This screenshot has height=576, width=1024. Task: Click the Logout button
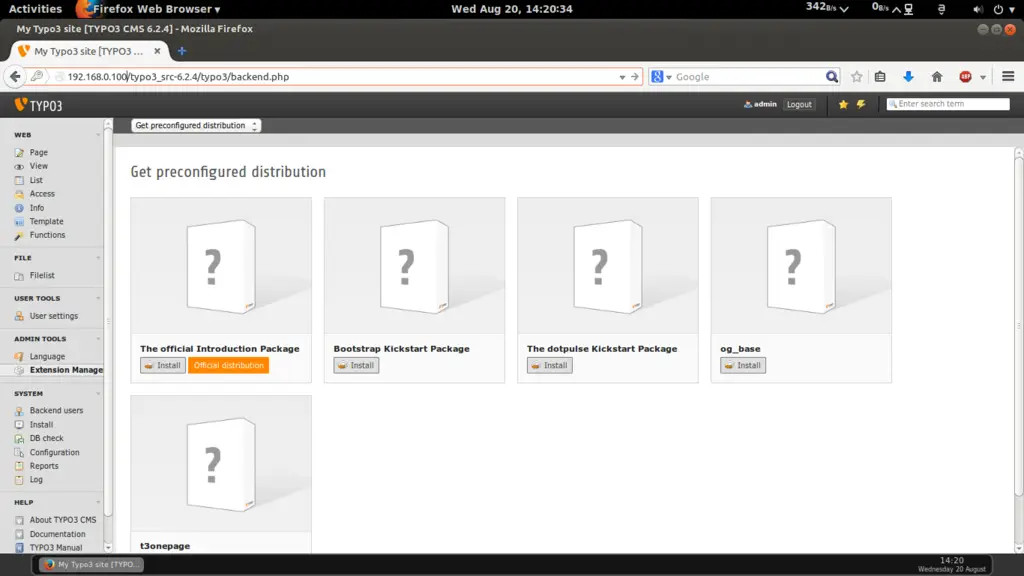click(799, 104)
